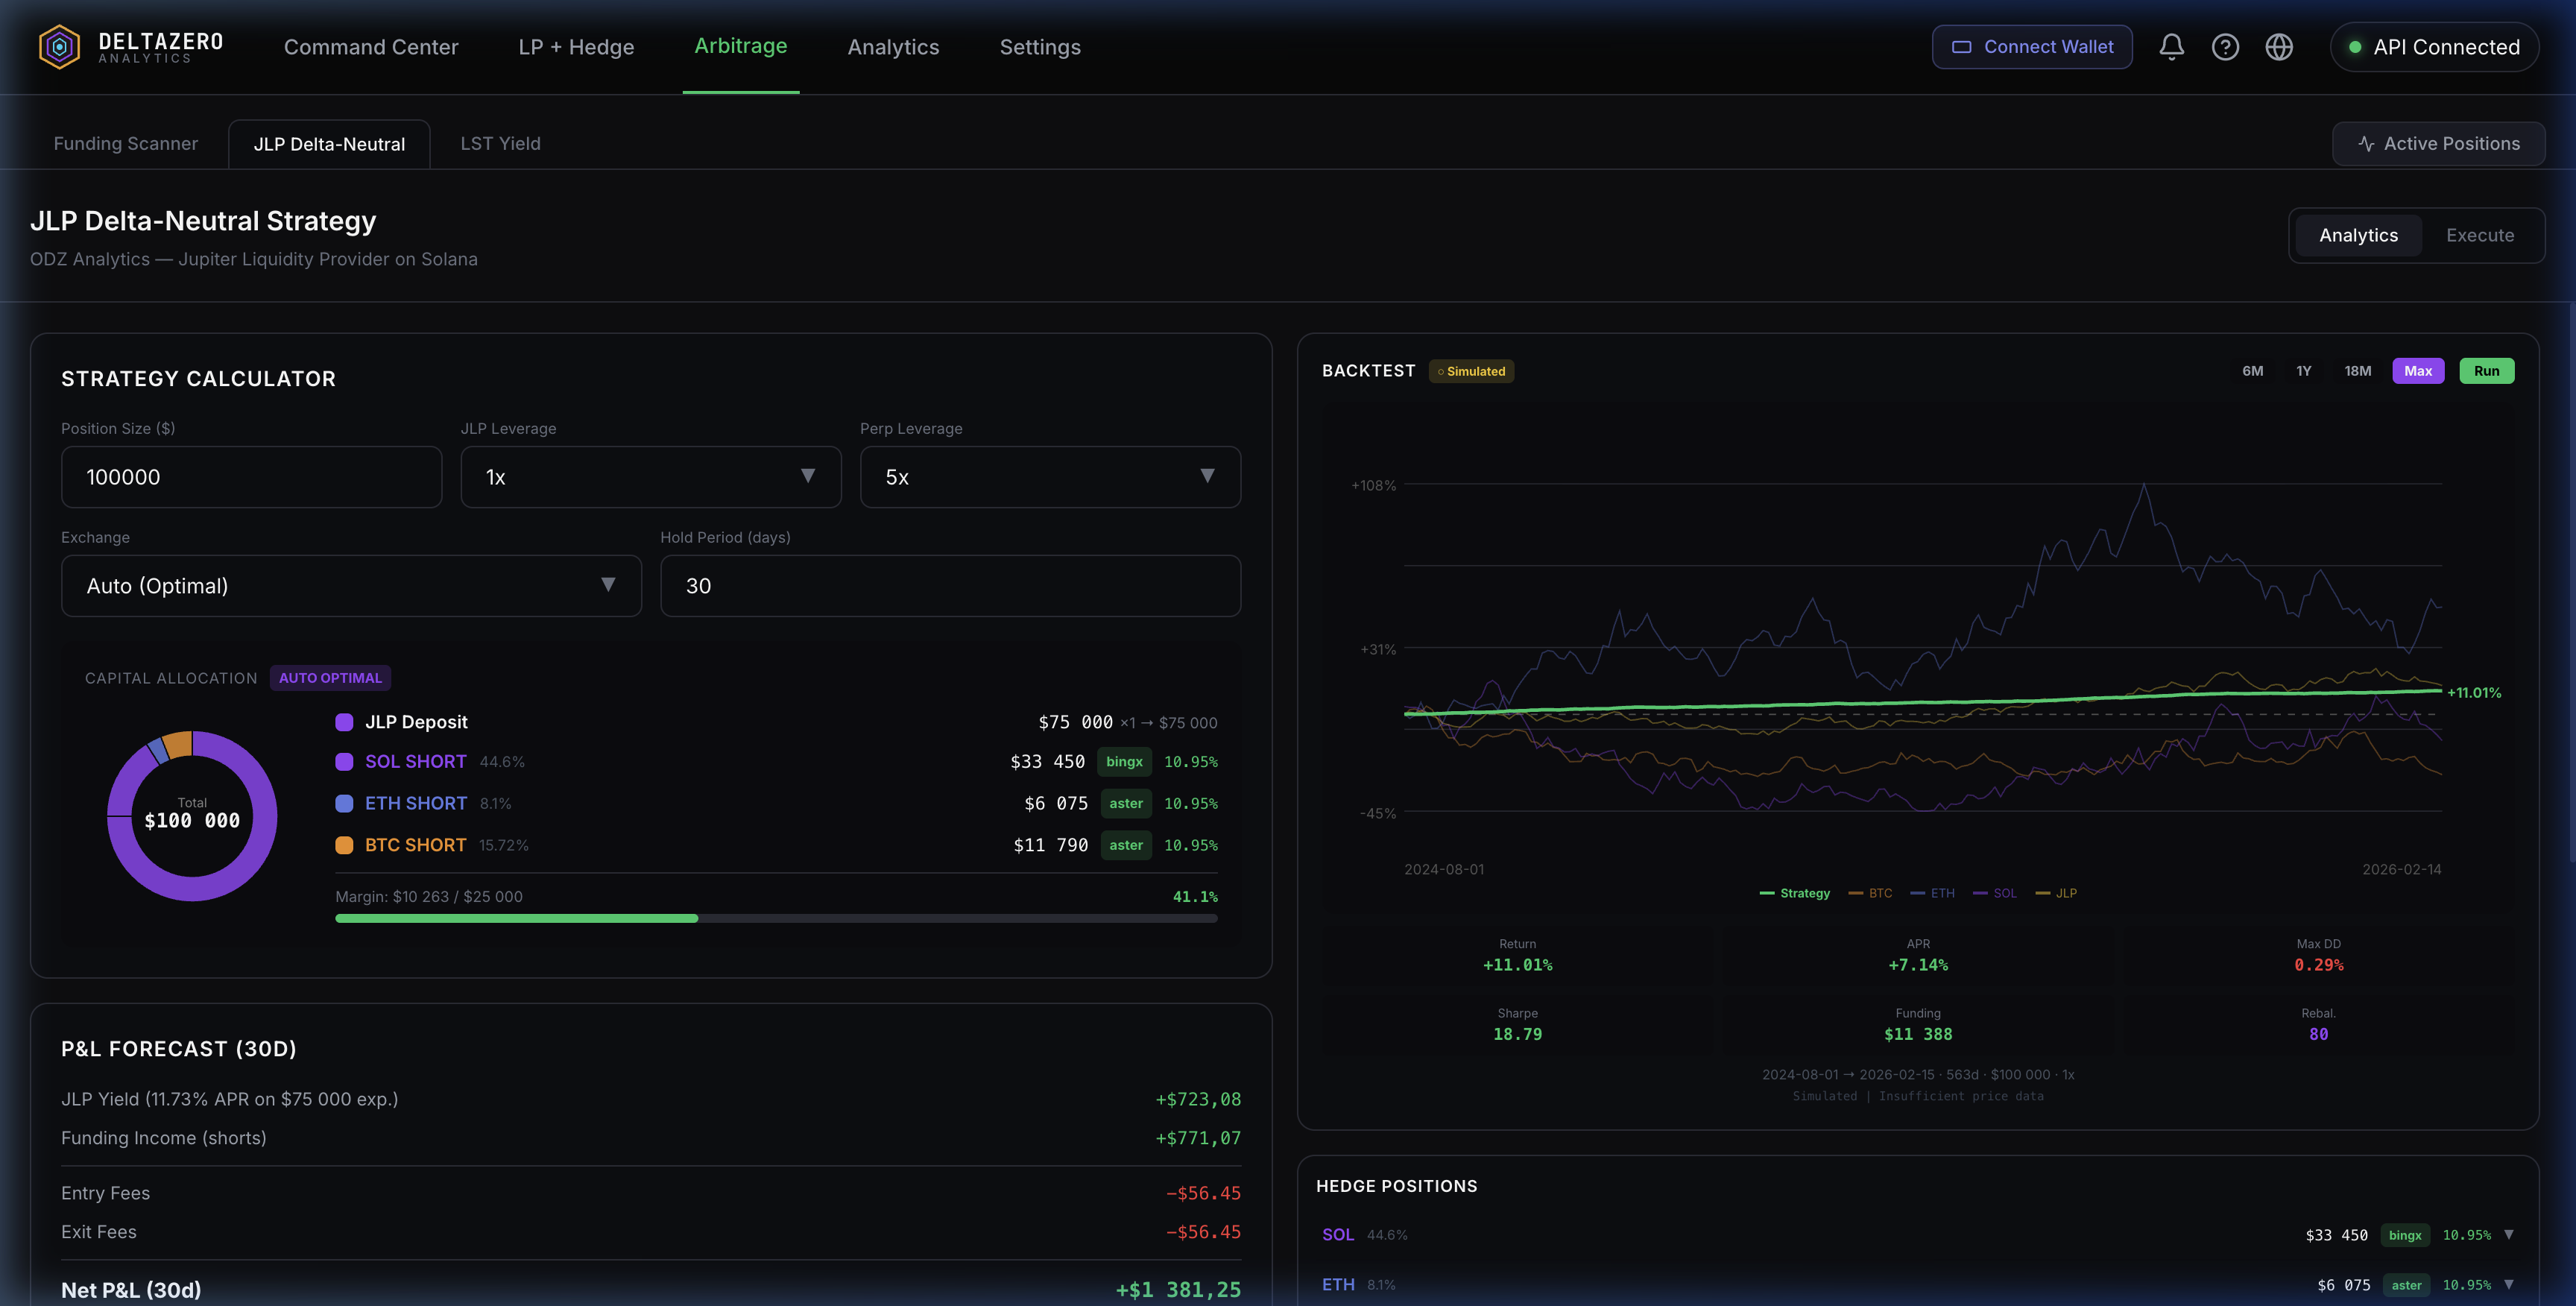Toggle the Strategy series in the chart legend
This screenshot has width=2576, height=1306.
click(x=1795, y=893)
